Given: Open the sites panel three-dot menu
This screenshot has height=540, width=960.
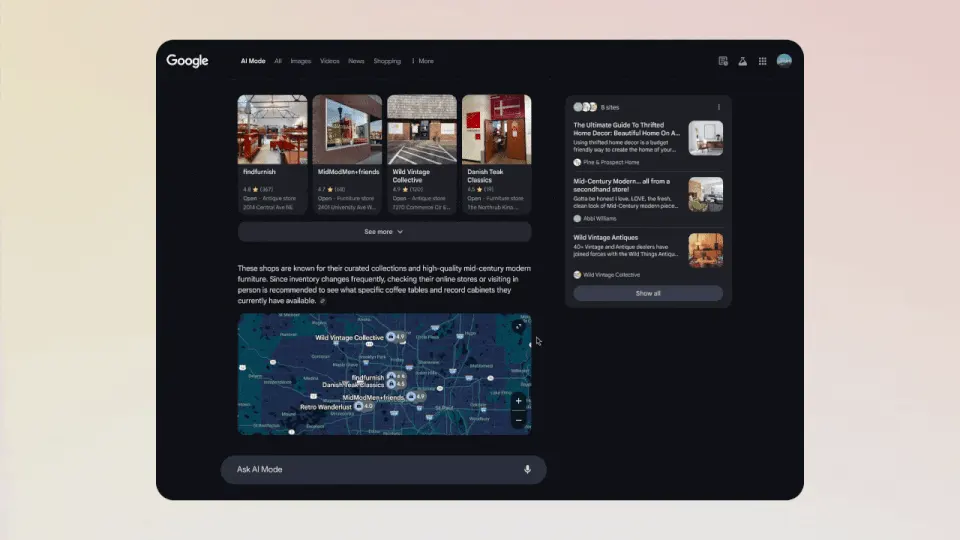Looking at the screenshot, I should [719, 107].
